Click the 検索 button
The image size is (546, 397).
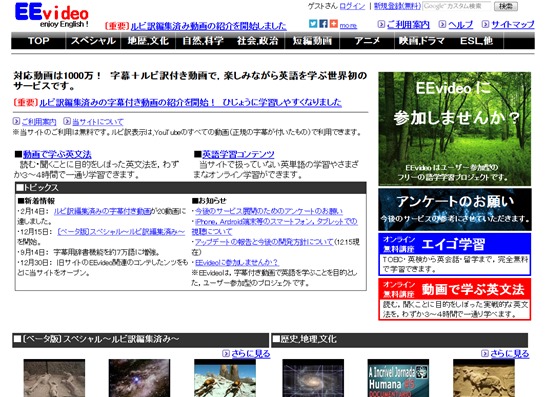pyautogui.click(x=506, y=6)
